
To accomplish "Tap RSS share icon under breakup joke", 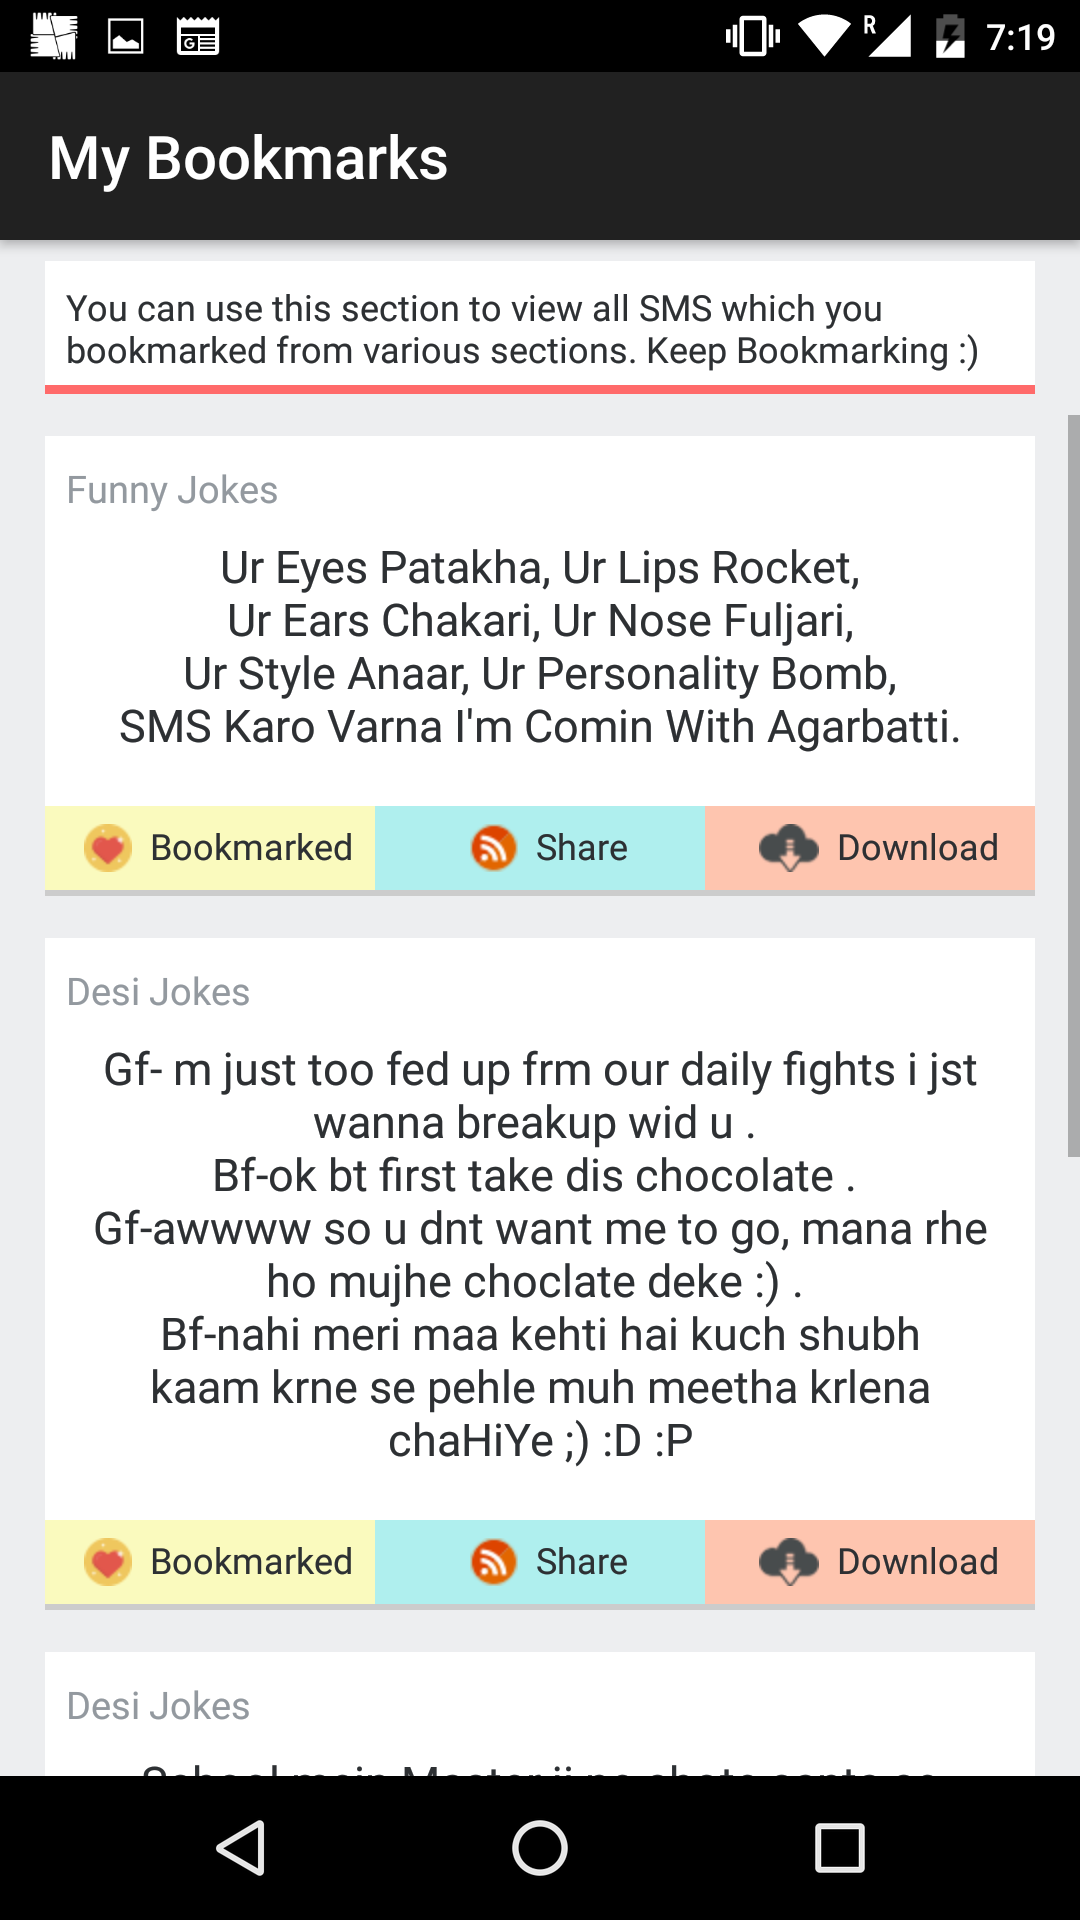I will point(493,1562).
